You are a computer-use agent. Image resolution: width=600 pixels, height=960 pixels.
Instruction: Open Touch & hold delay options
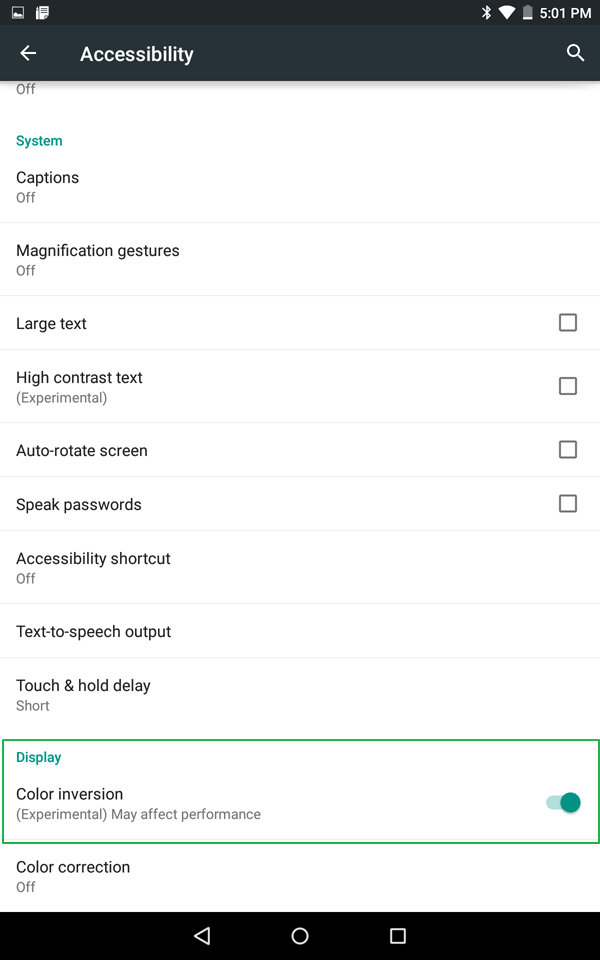(x=300, y=694)
